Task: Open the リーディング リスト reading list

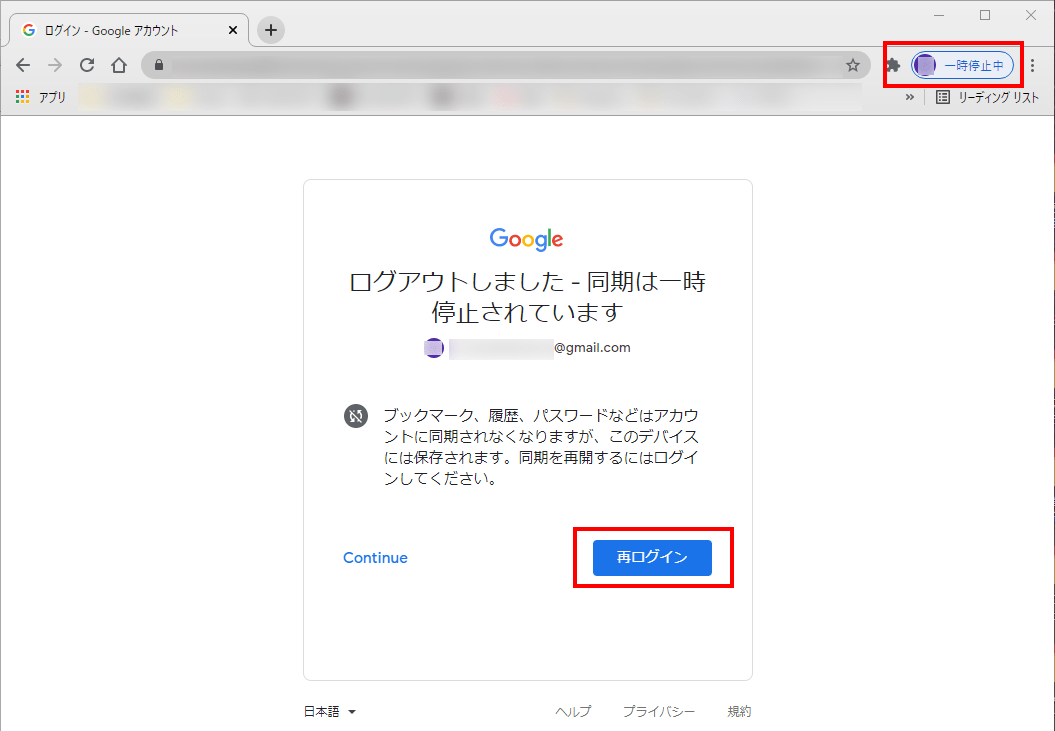Action: 988,97
